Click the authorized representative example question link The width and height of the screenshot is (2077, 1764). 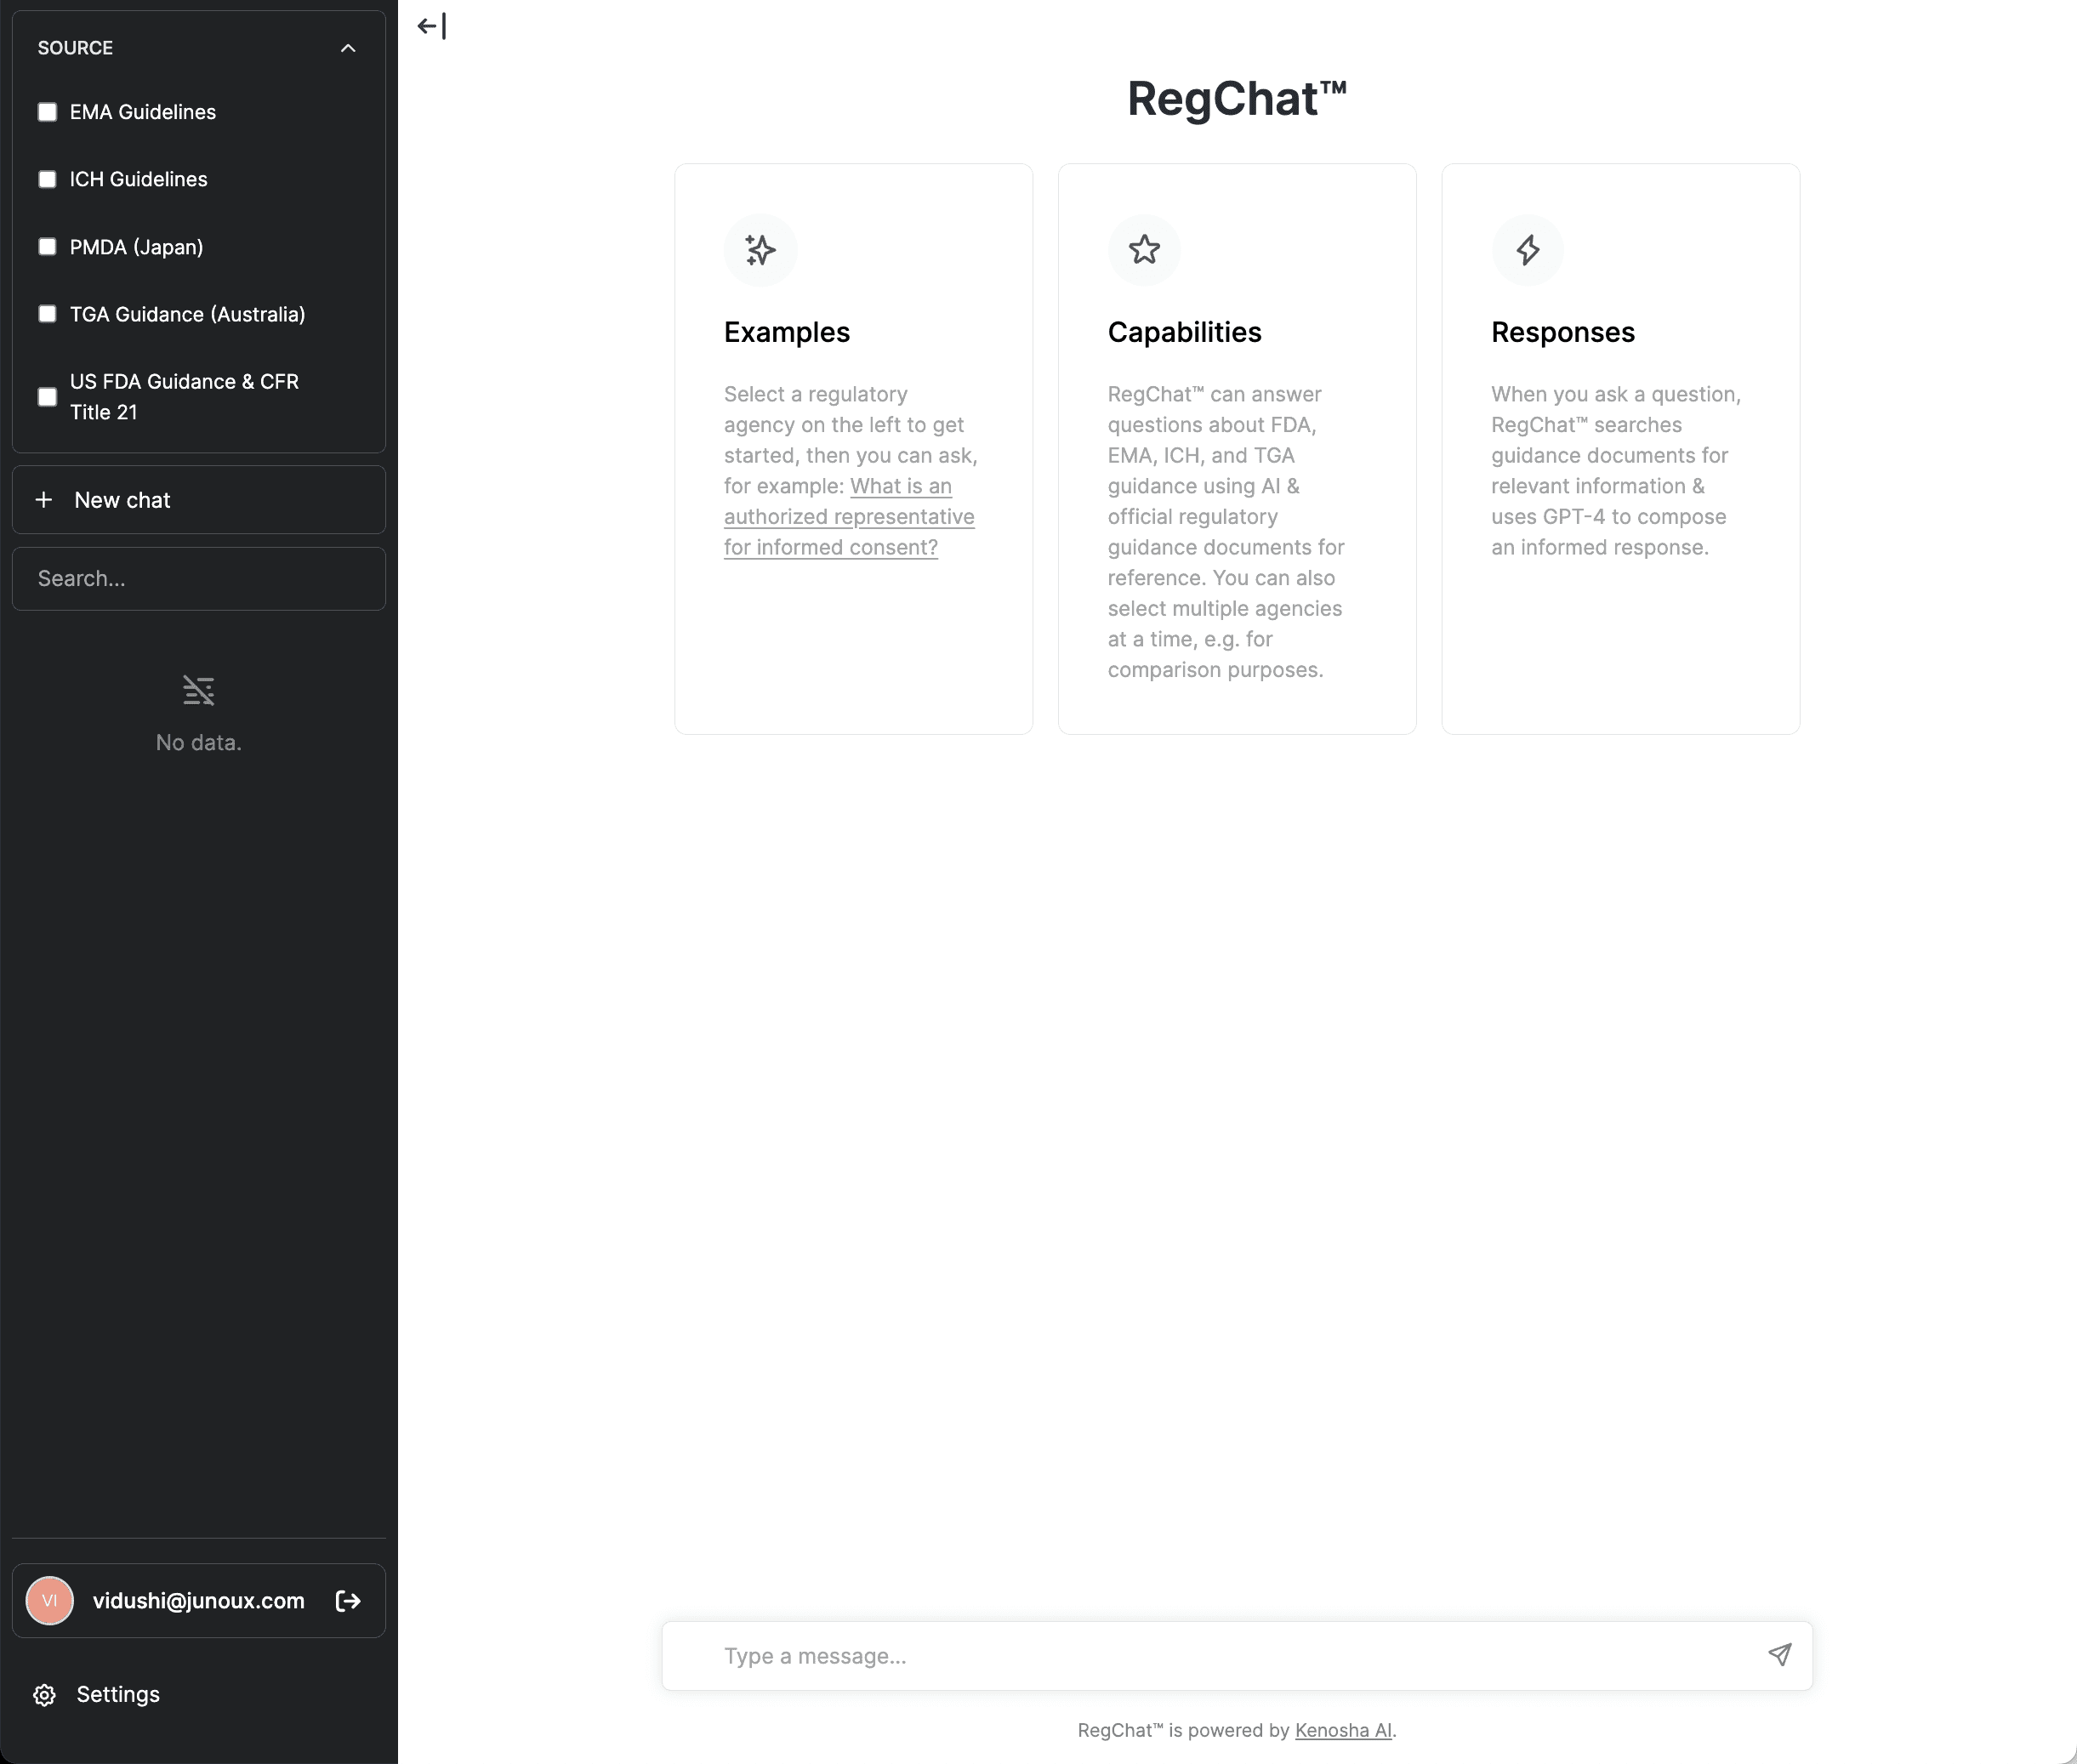click(x=849, y=517)
